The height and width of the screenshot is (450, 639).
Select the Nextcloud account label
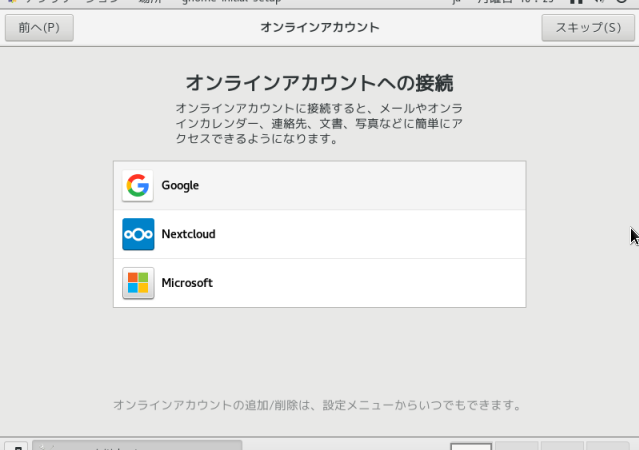[x=188, y=234]
